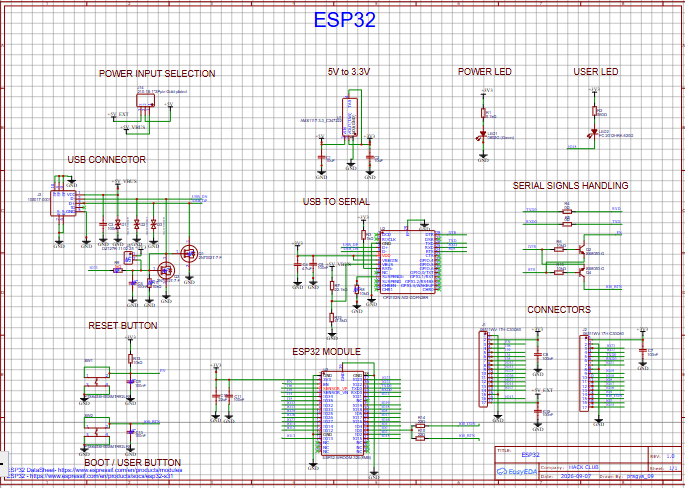Select the green power LED symbol LED1

coord(484,137)
